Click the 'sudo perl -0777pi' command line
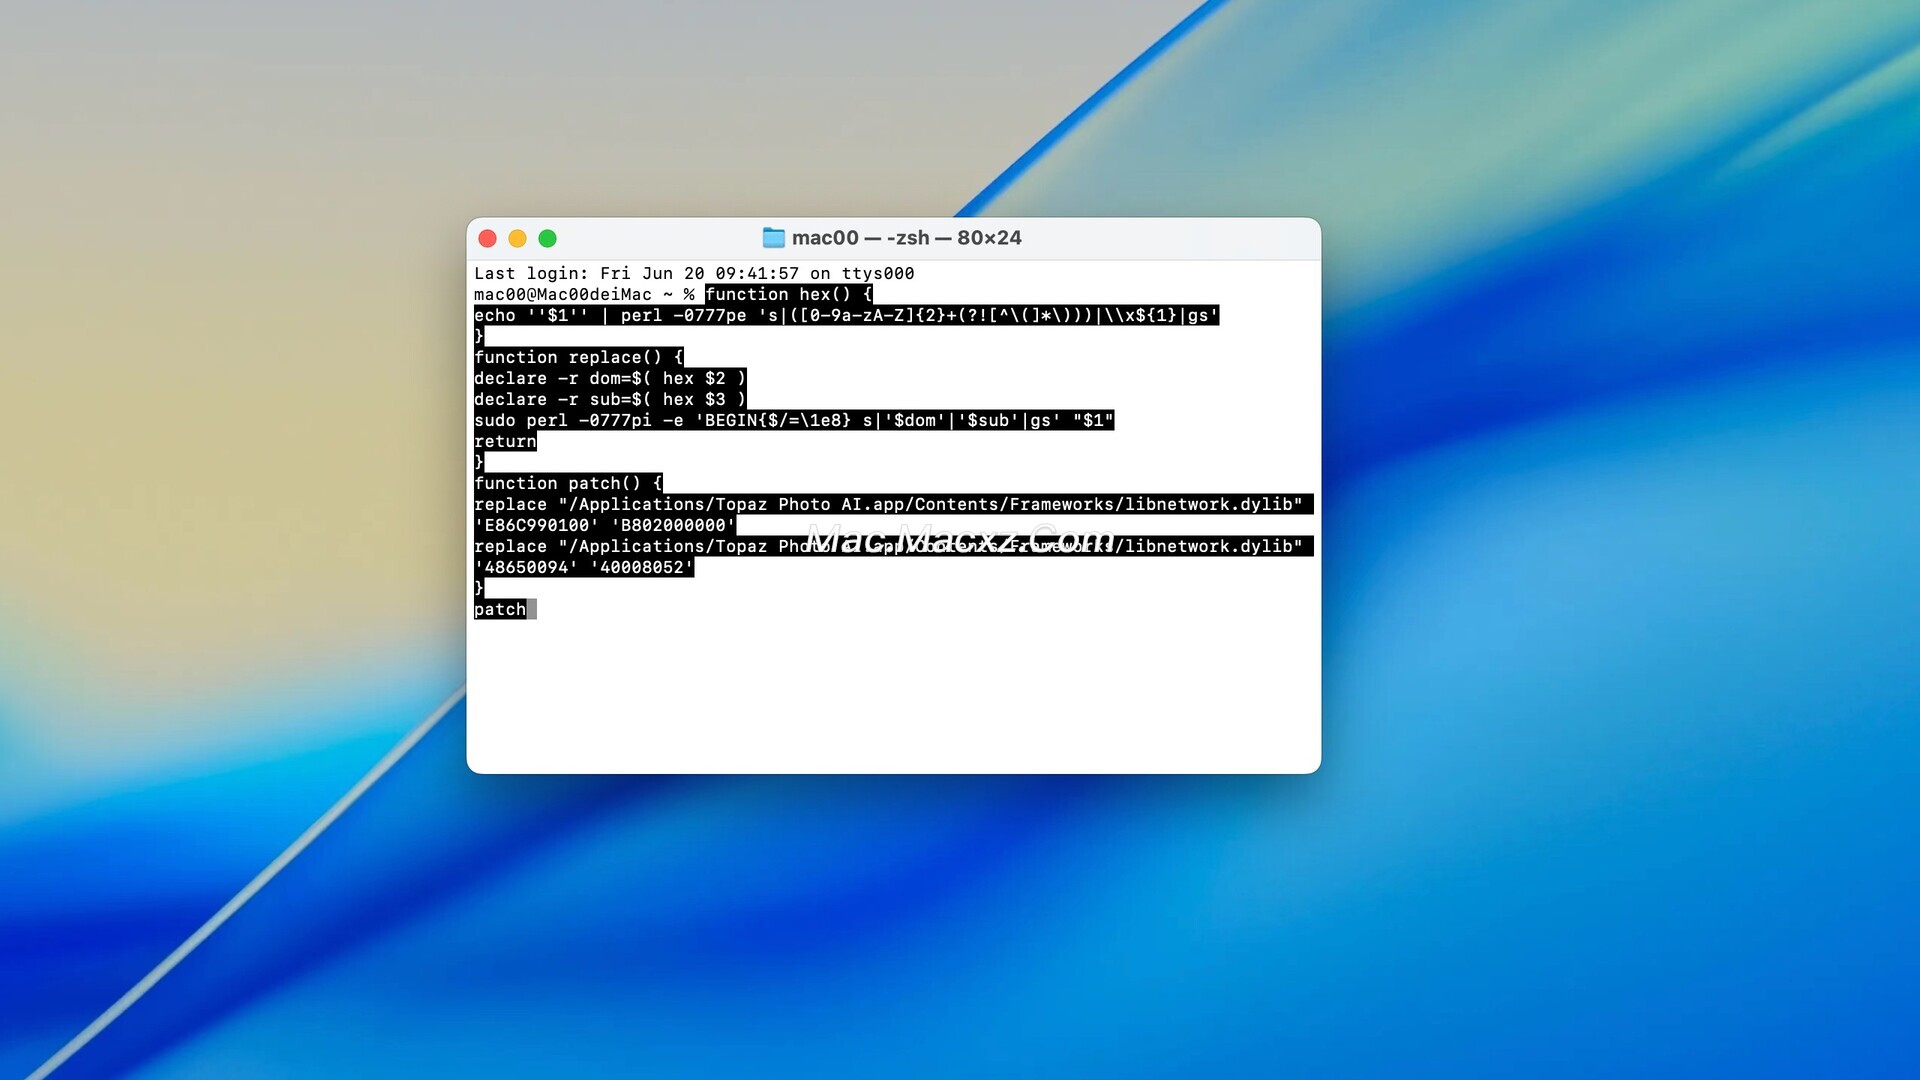Viewport: 1920px width, 1080px height. click(x=794, y=420)
